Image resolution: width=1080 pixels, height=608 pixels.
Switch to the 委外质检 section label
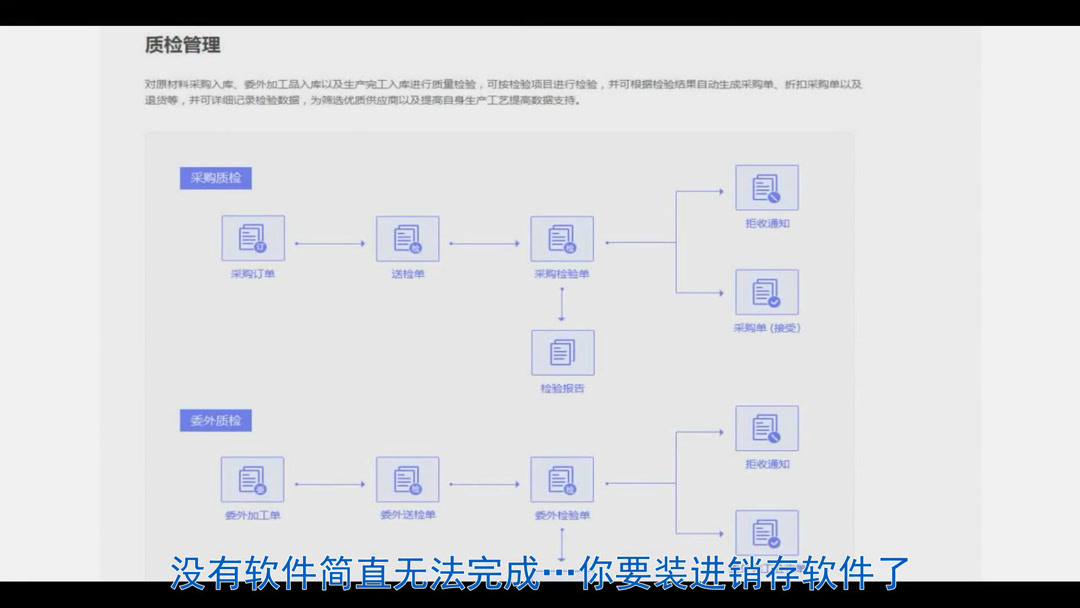pos(215,420)
